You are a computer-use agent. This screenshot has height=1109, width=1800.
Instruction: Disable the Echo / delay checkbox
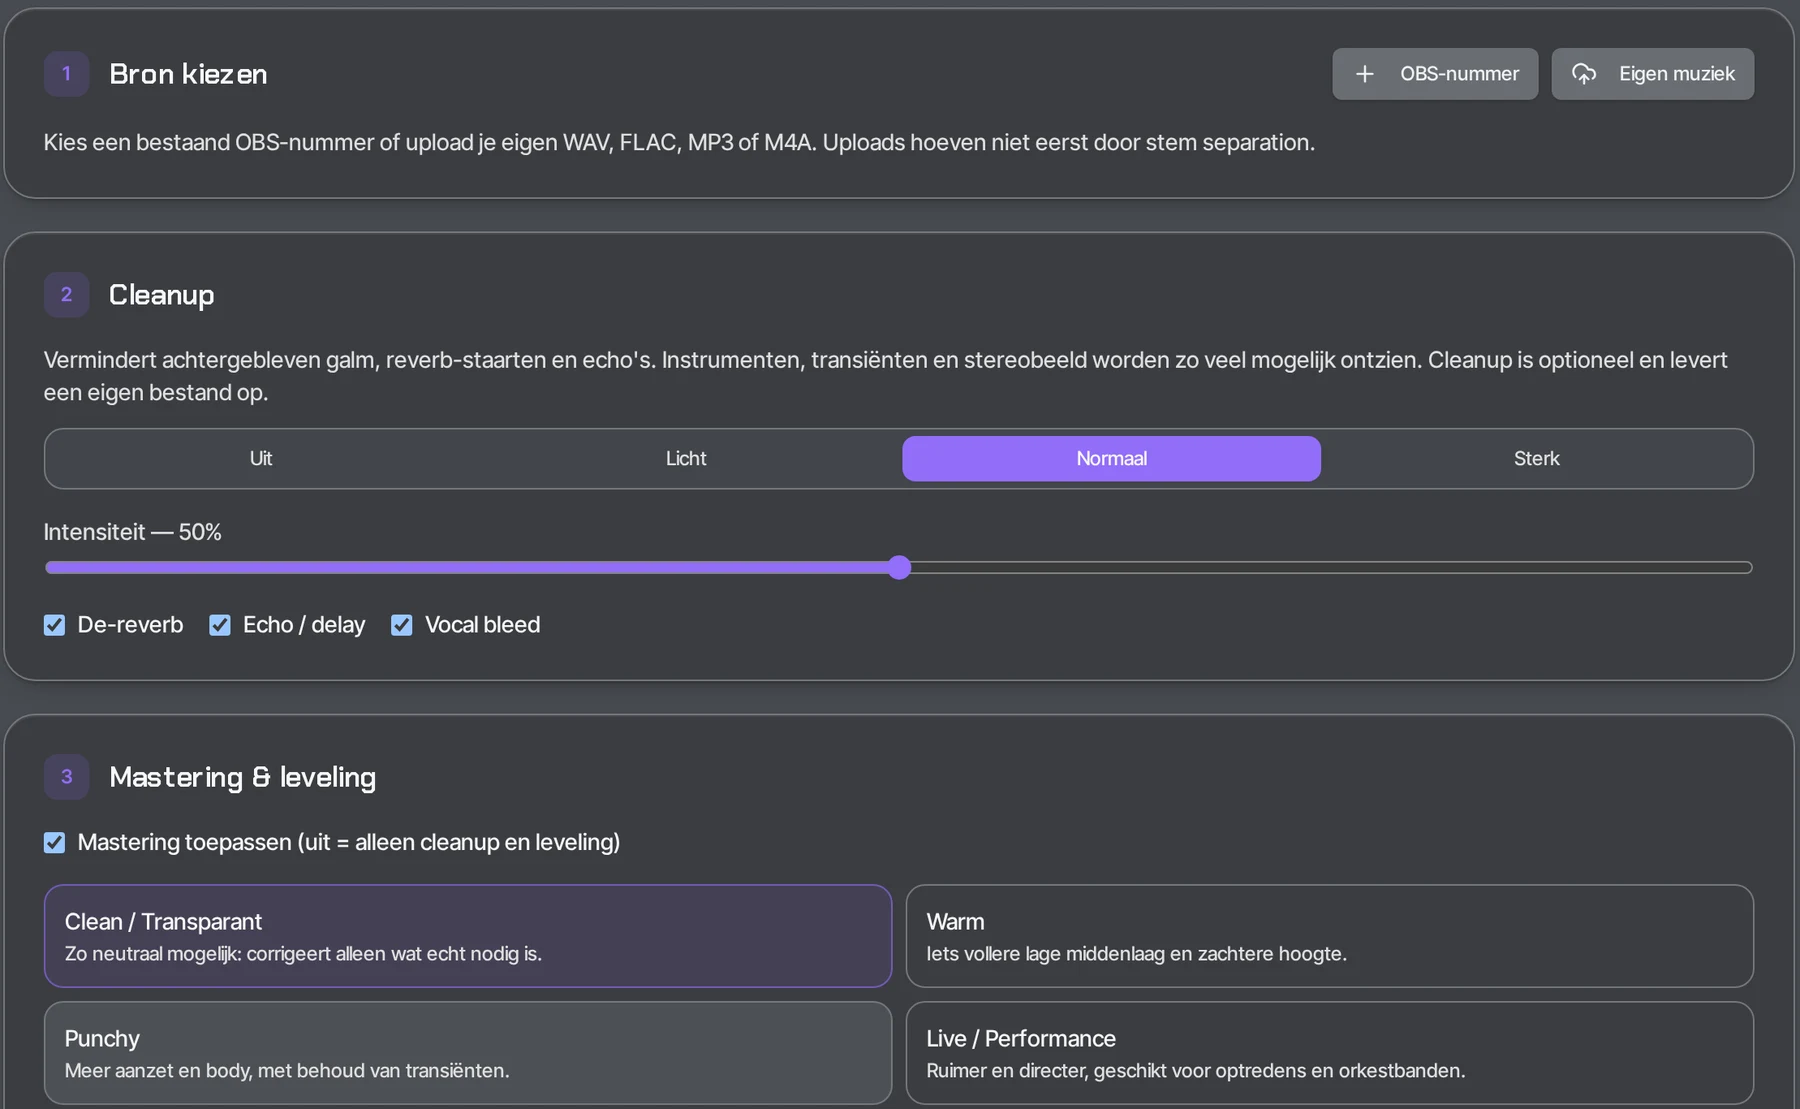(x=220, y=625)
